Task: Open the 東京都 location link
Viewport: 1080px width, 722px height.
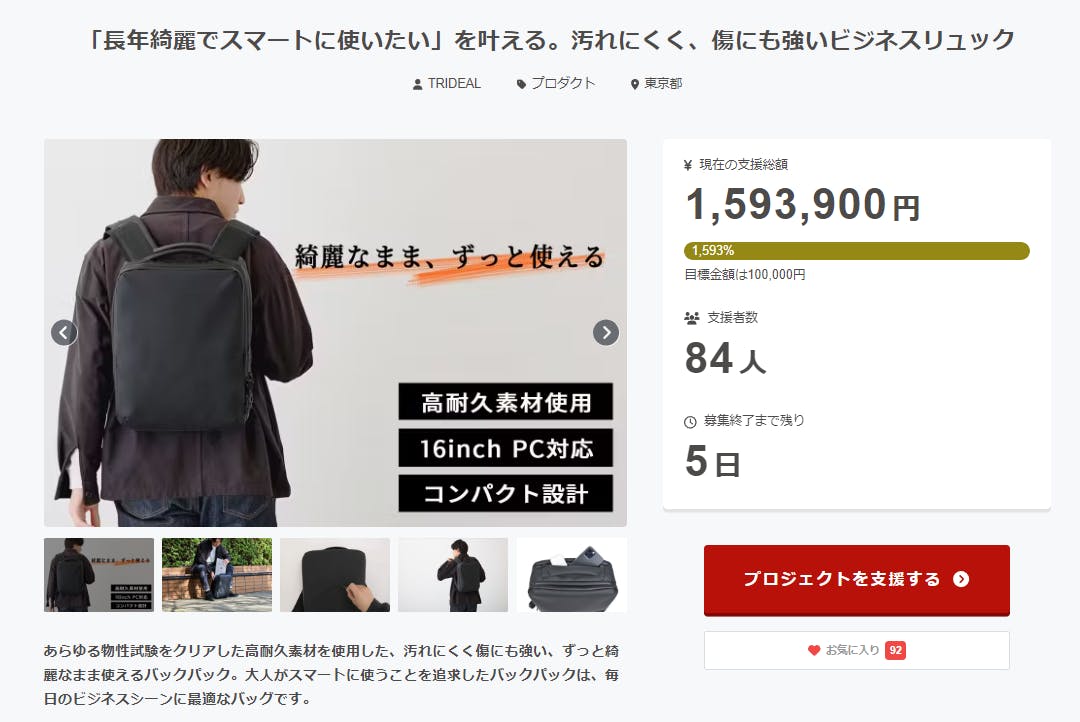Action: pos(663,83)
